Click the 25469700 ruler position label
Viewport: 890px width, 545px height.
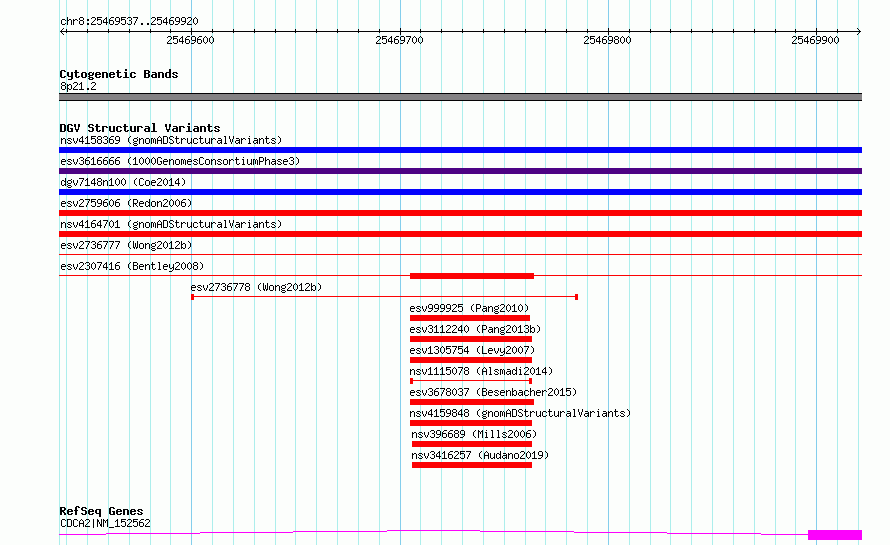pos(399,40)
